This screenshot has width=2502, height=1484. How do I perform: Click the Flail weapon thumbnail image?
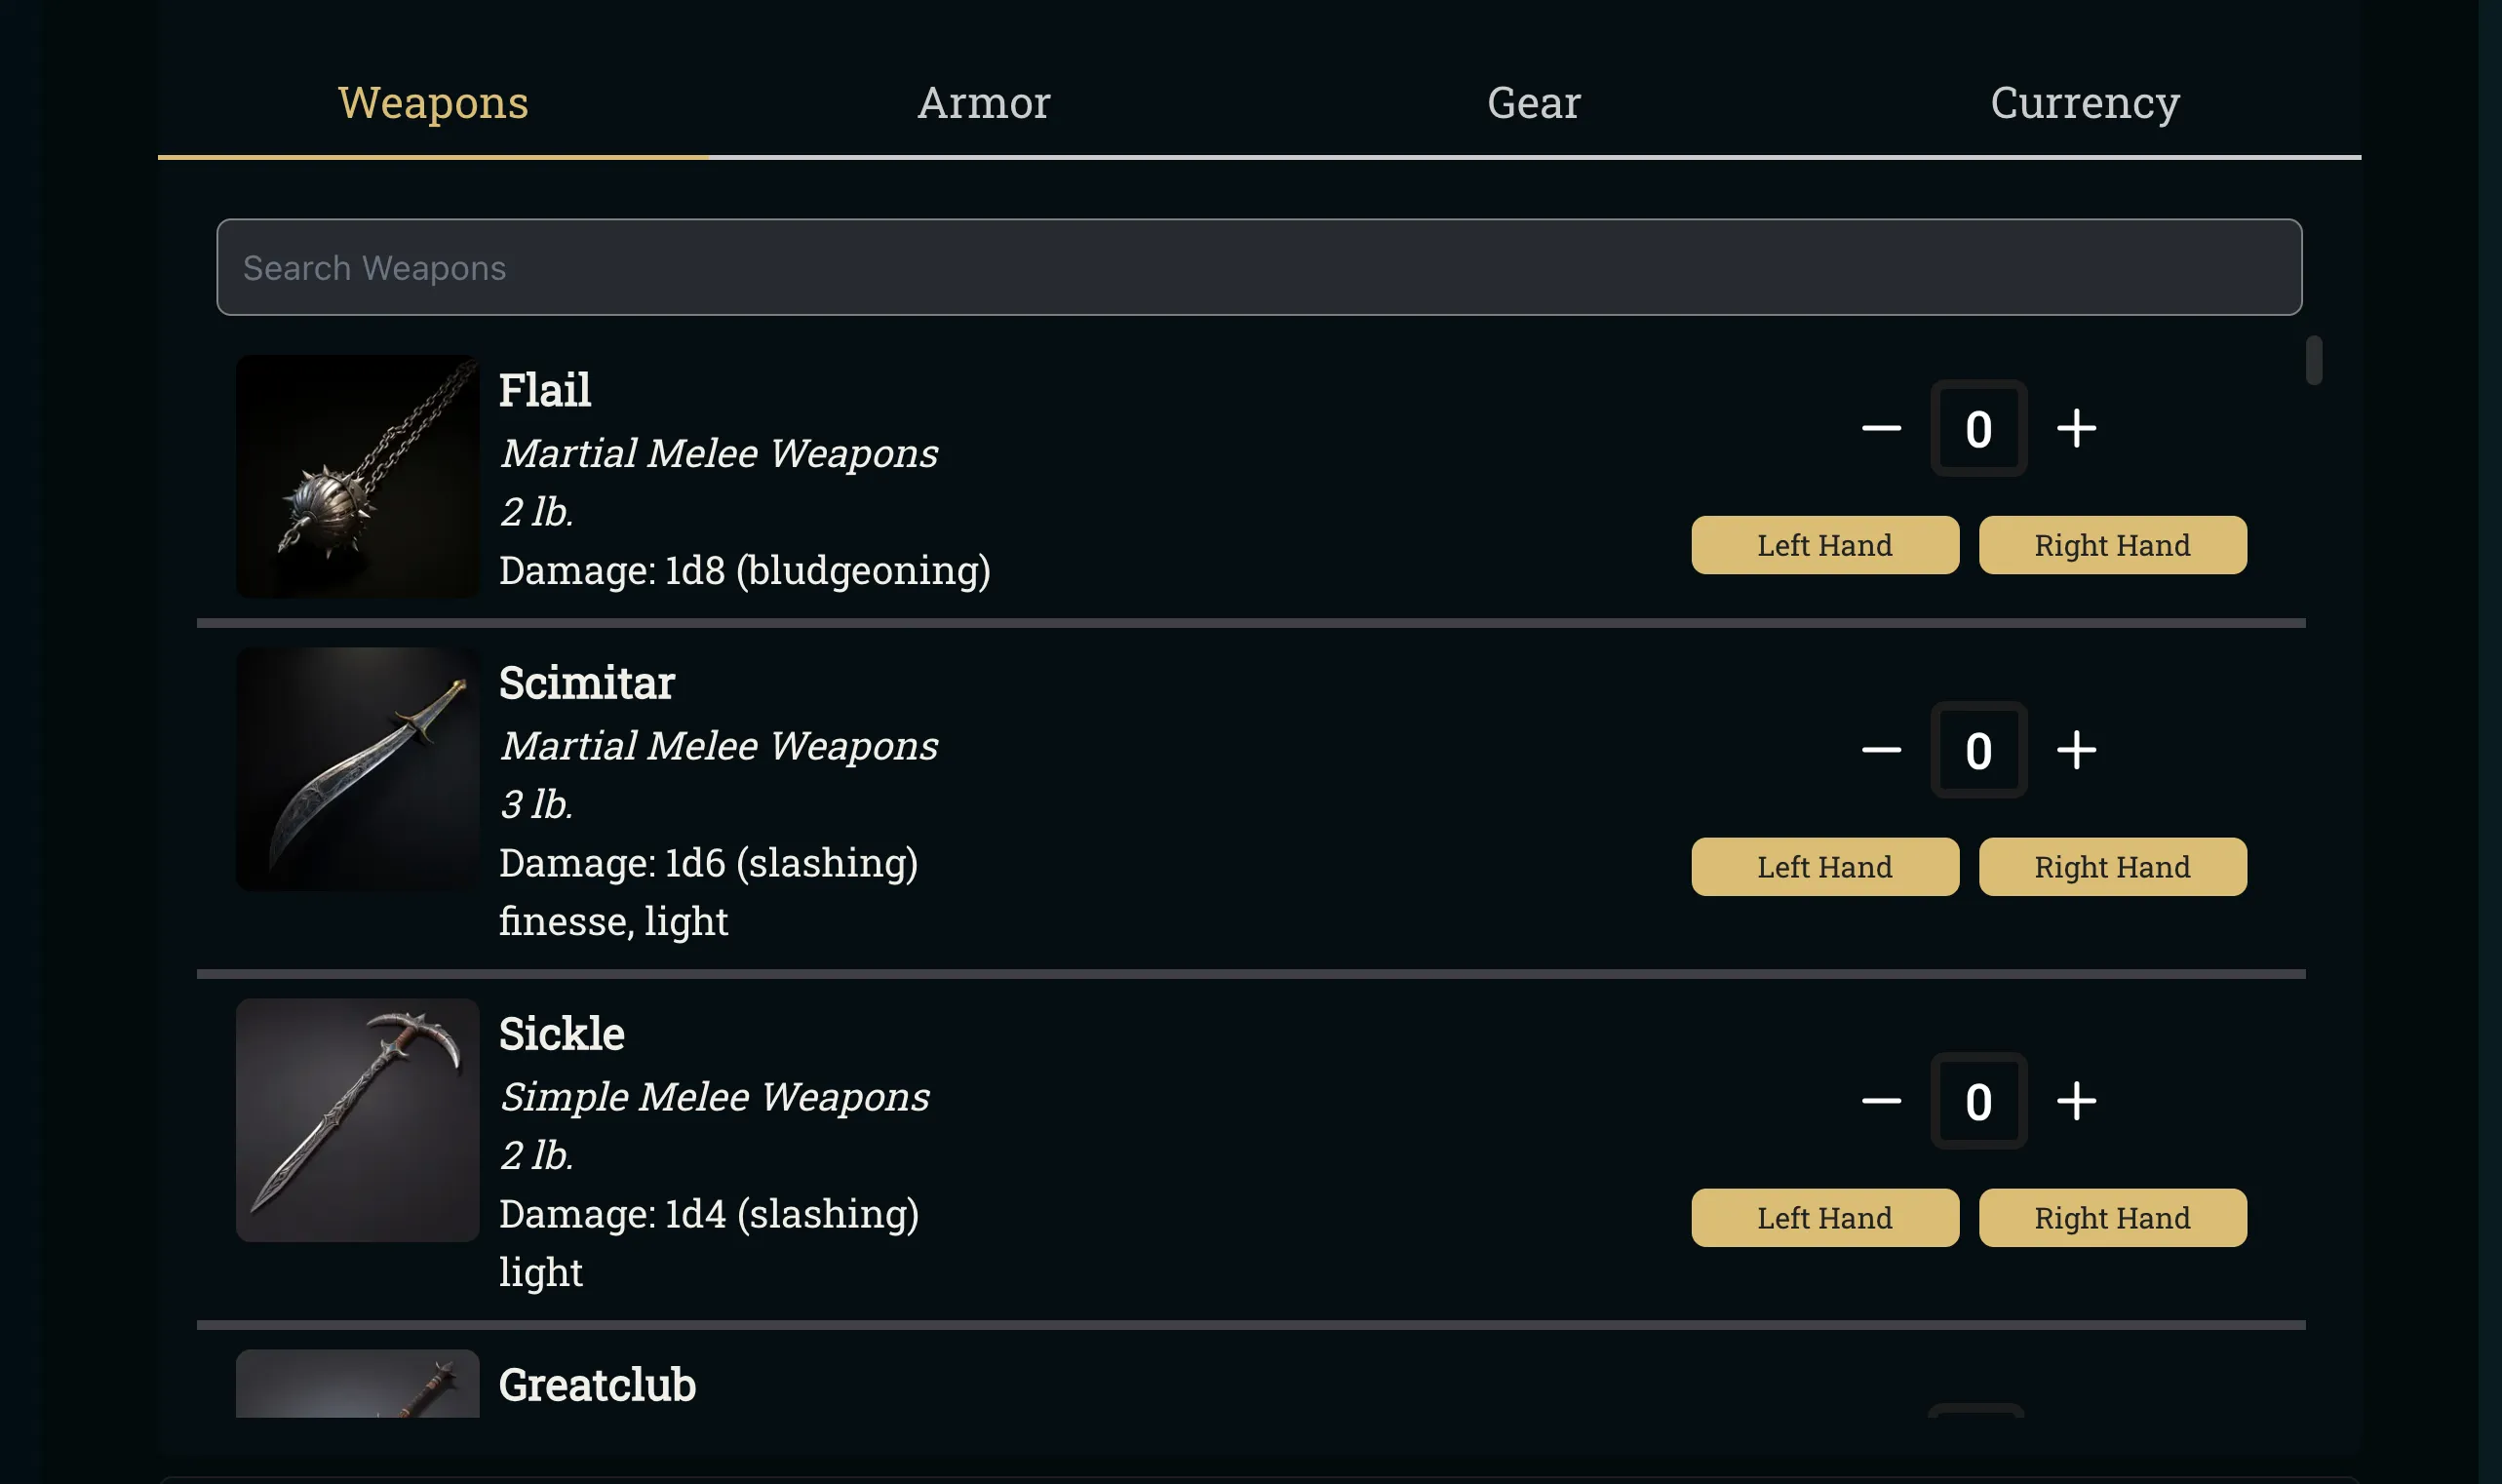click(358, 477)
